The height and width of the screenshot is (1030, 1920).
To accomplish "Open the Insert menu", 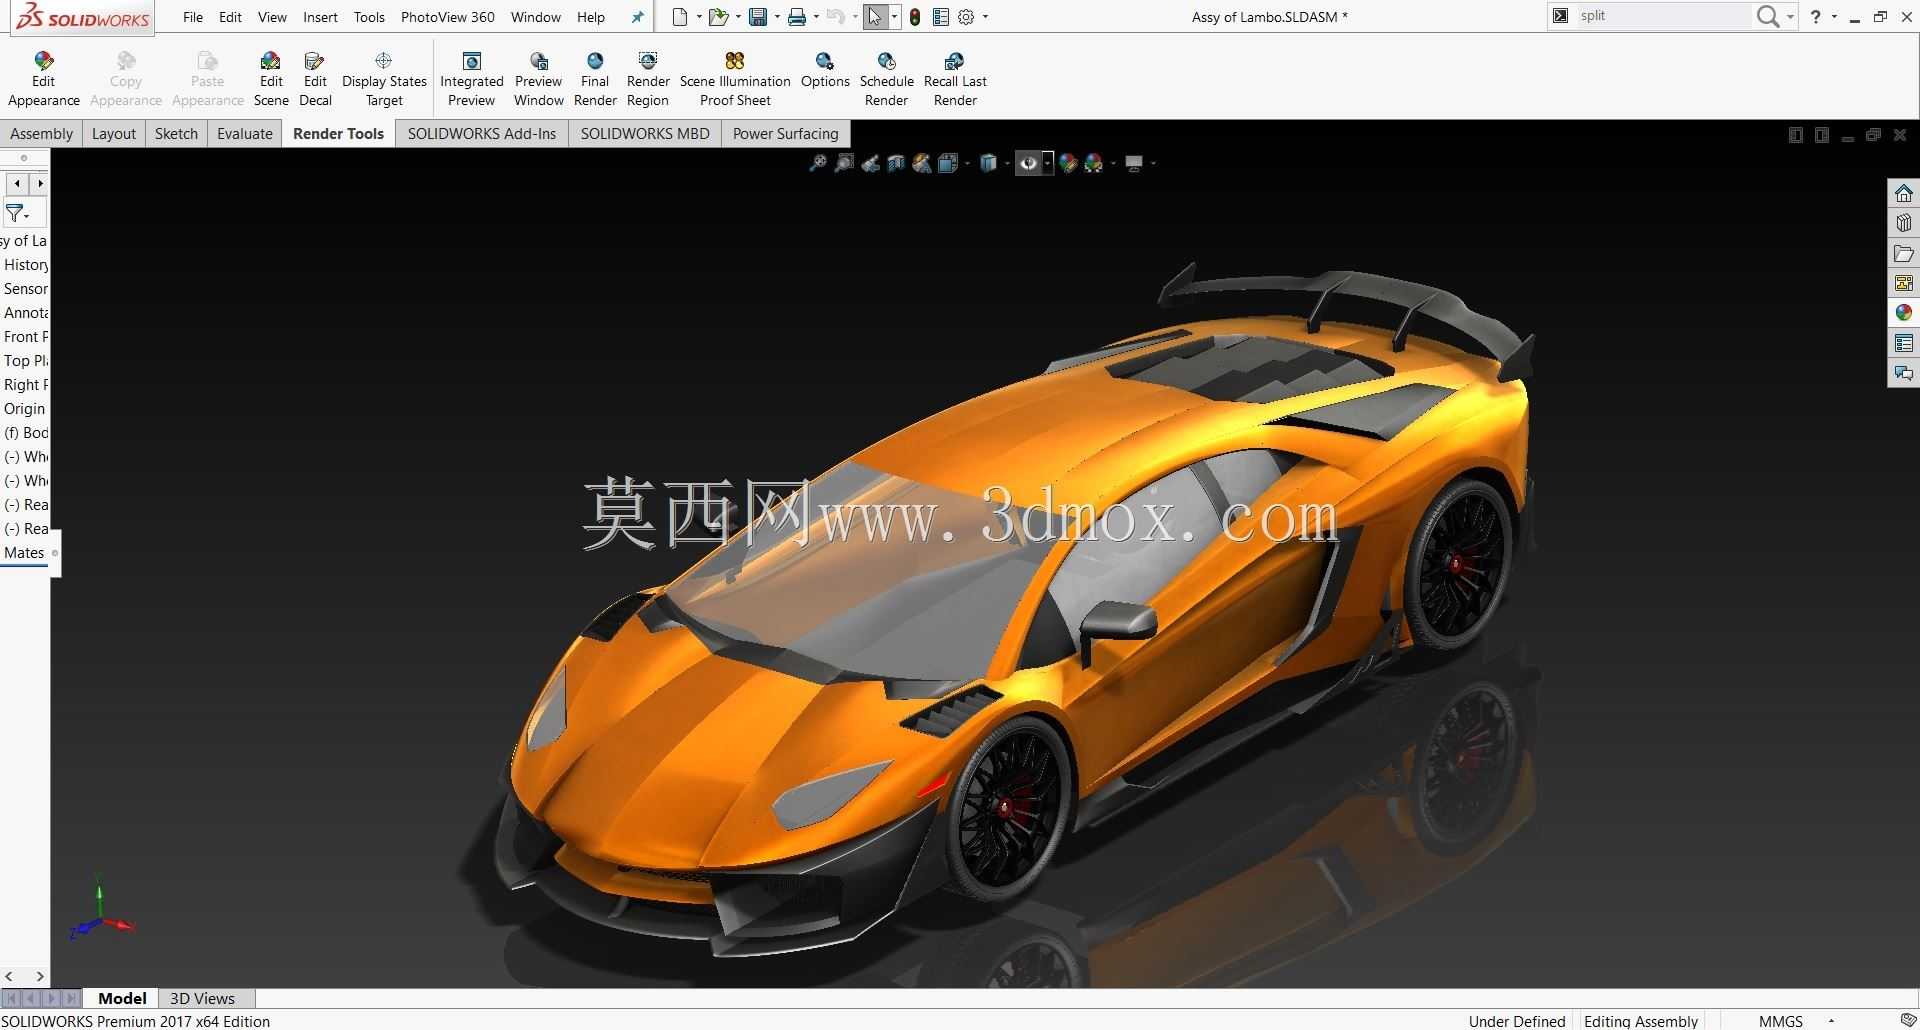I will (321, 17).
